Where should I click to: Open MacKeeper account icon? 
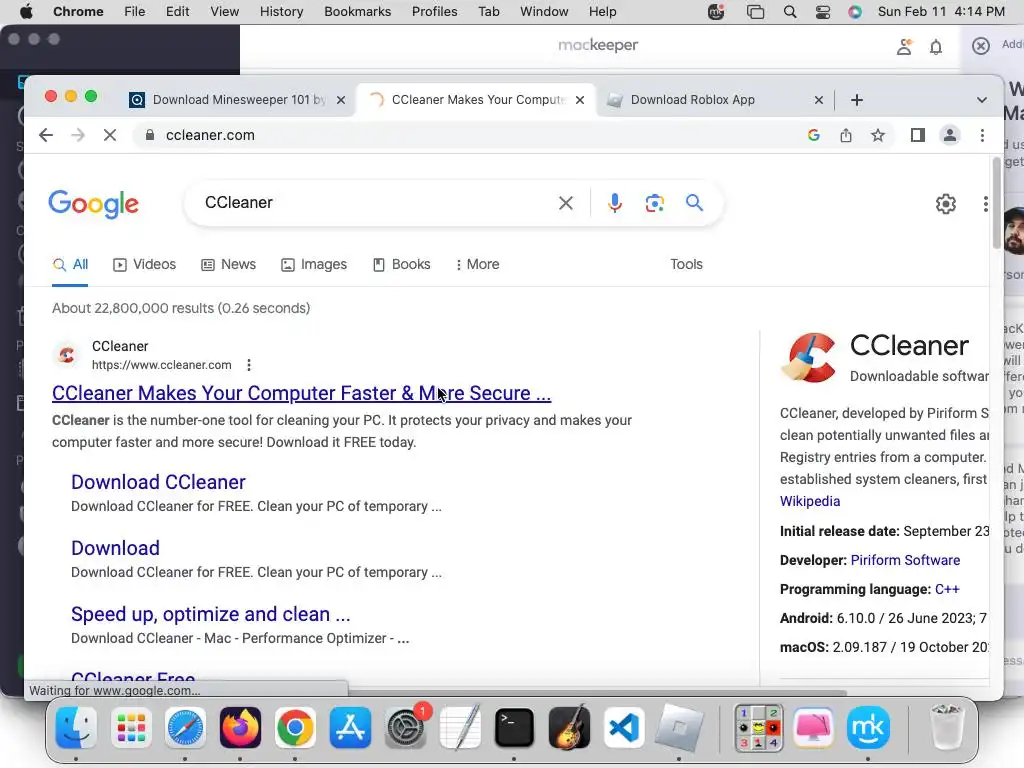tap(904, 46)
